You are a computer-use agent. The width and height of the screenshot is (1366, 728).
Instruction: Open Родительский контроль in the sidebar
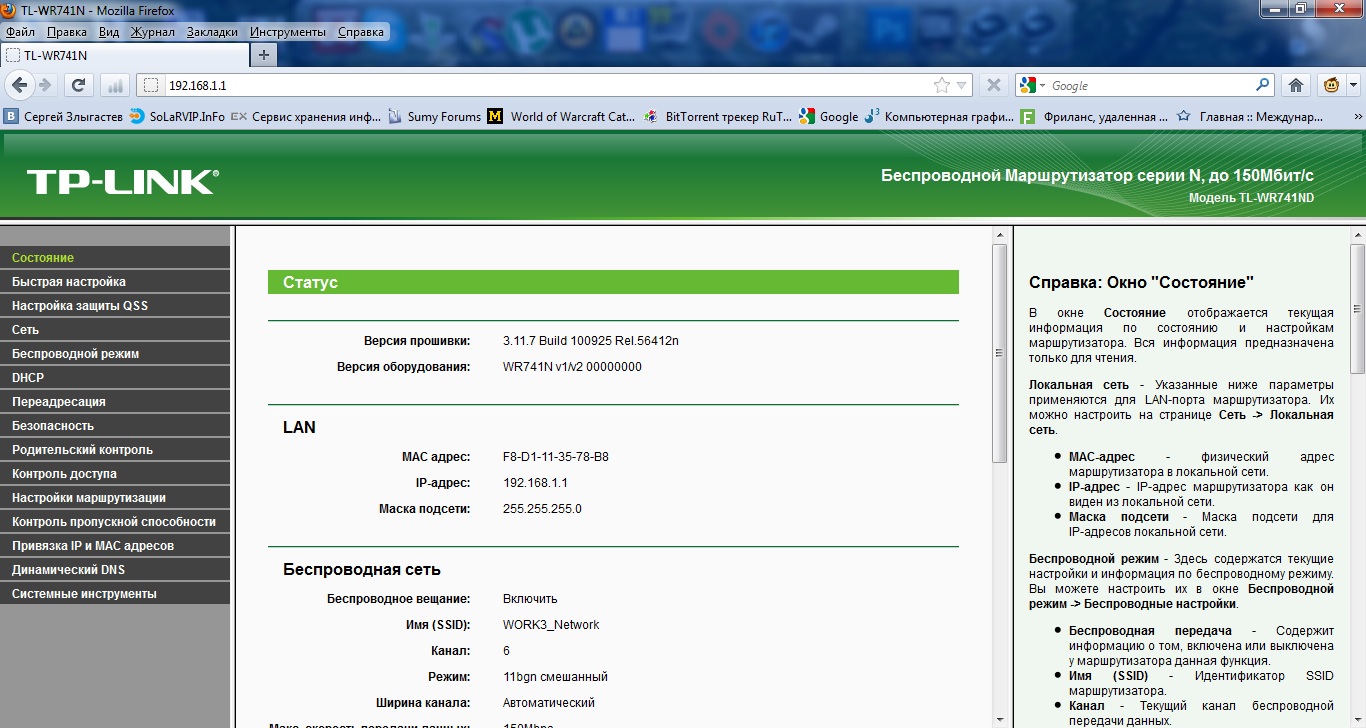click(82, 450)
